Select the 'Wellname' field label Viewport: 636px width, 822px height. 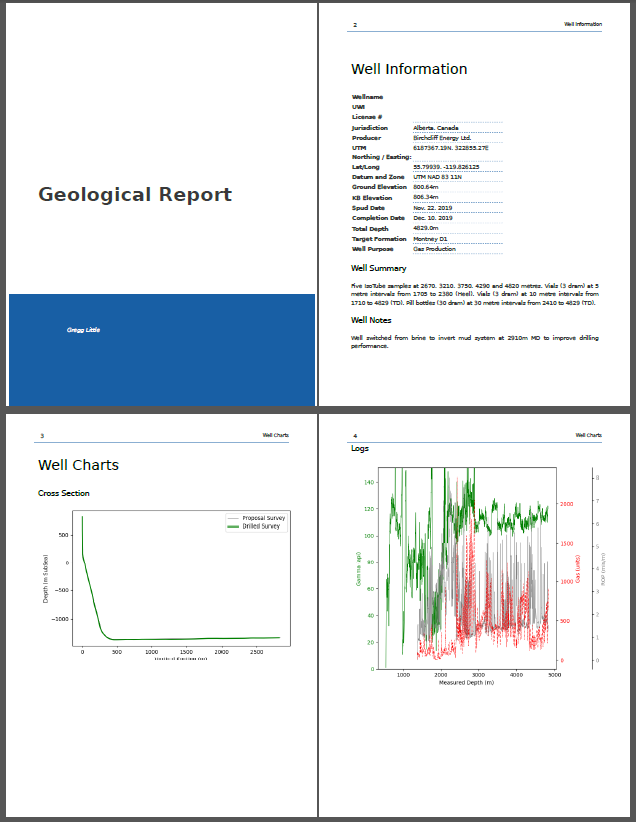click(368, 97)
